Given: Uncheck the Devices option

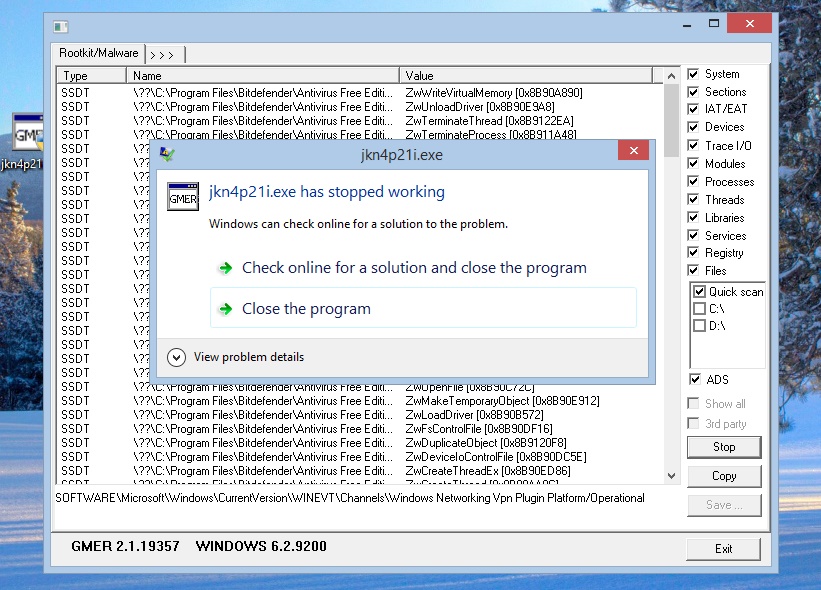Looking at the screenshot, I should coord(693,127).
